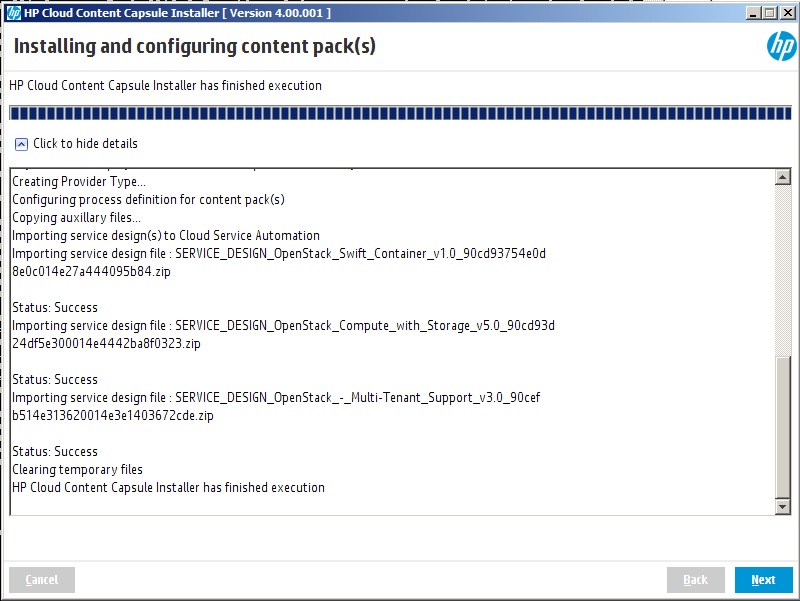800x601 pixels.
Task: Click the completed installation progress bar
Action: (x=400, y=114)
